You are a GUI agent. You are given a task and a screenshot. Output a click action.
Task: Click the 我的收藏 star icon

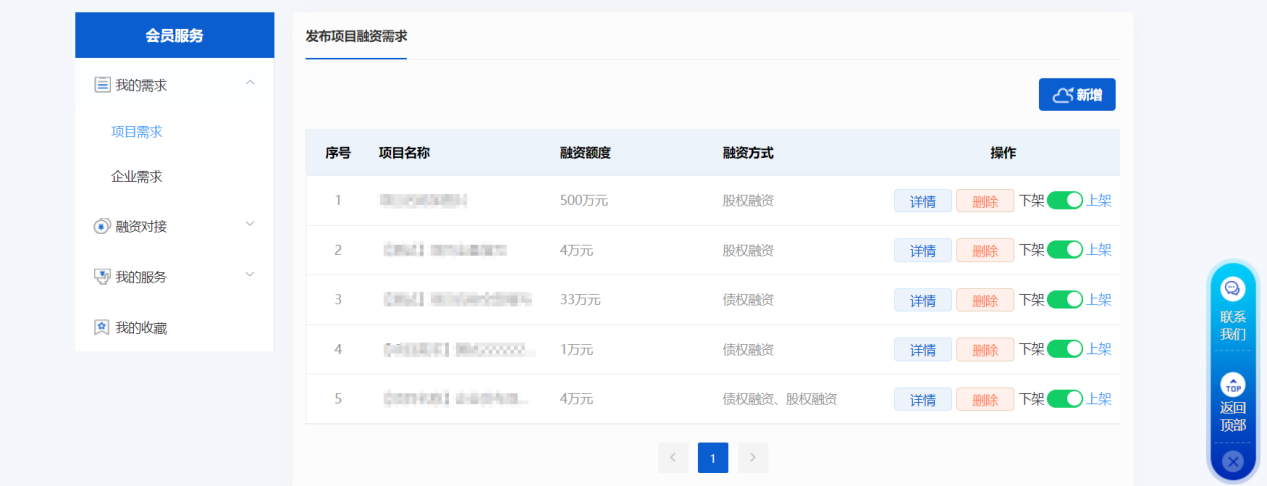(x=101, y=328)
